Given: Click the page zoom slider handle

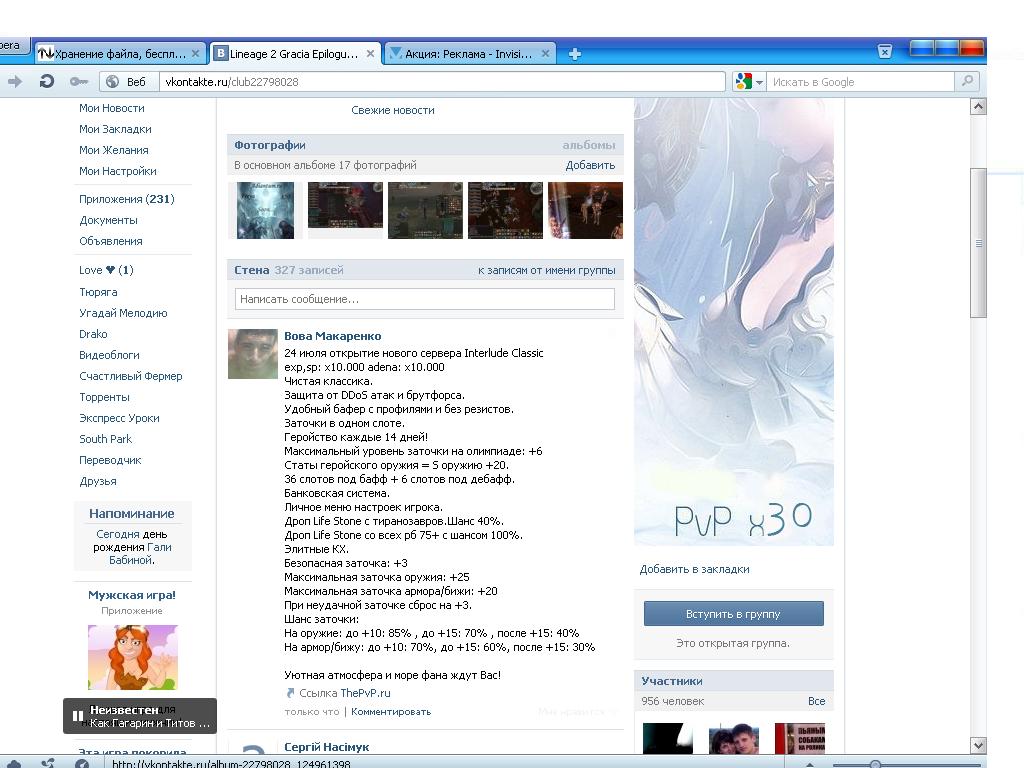Looking at the screenshot, I should (x=875, y=764).
